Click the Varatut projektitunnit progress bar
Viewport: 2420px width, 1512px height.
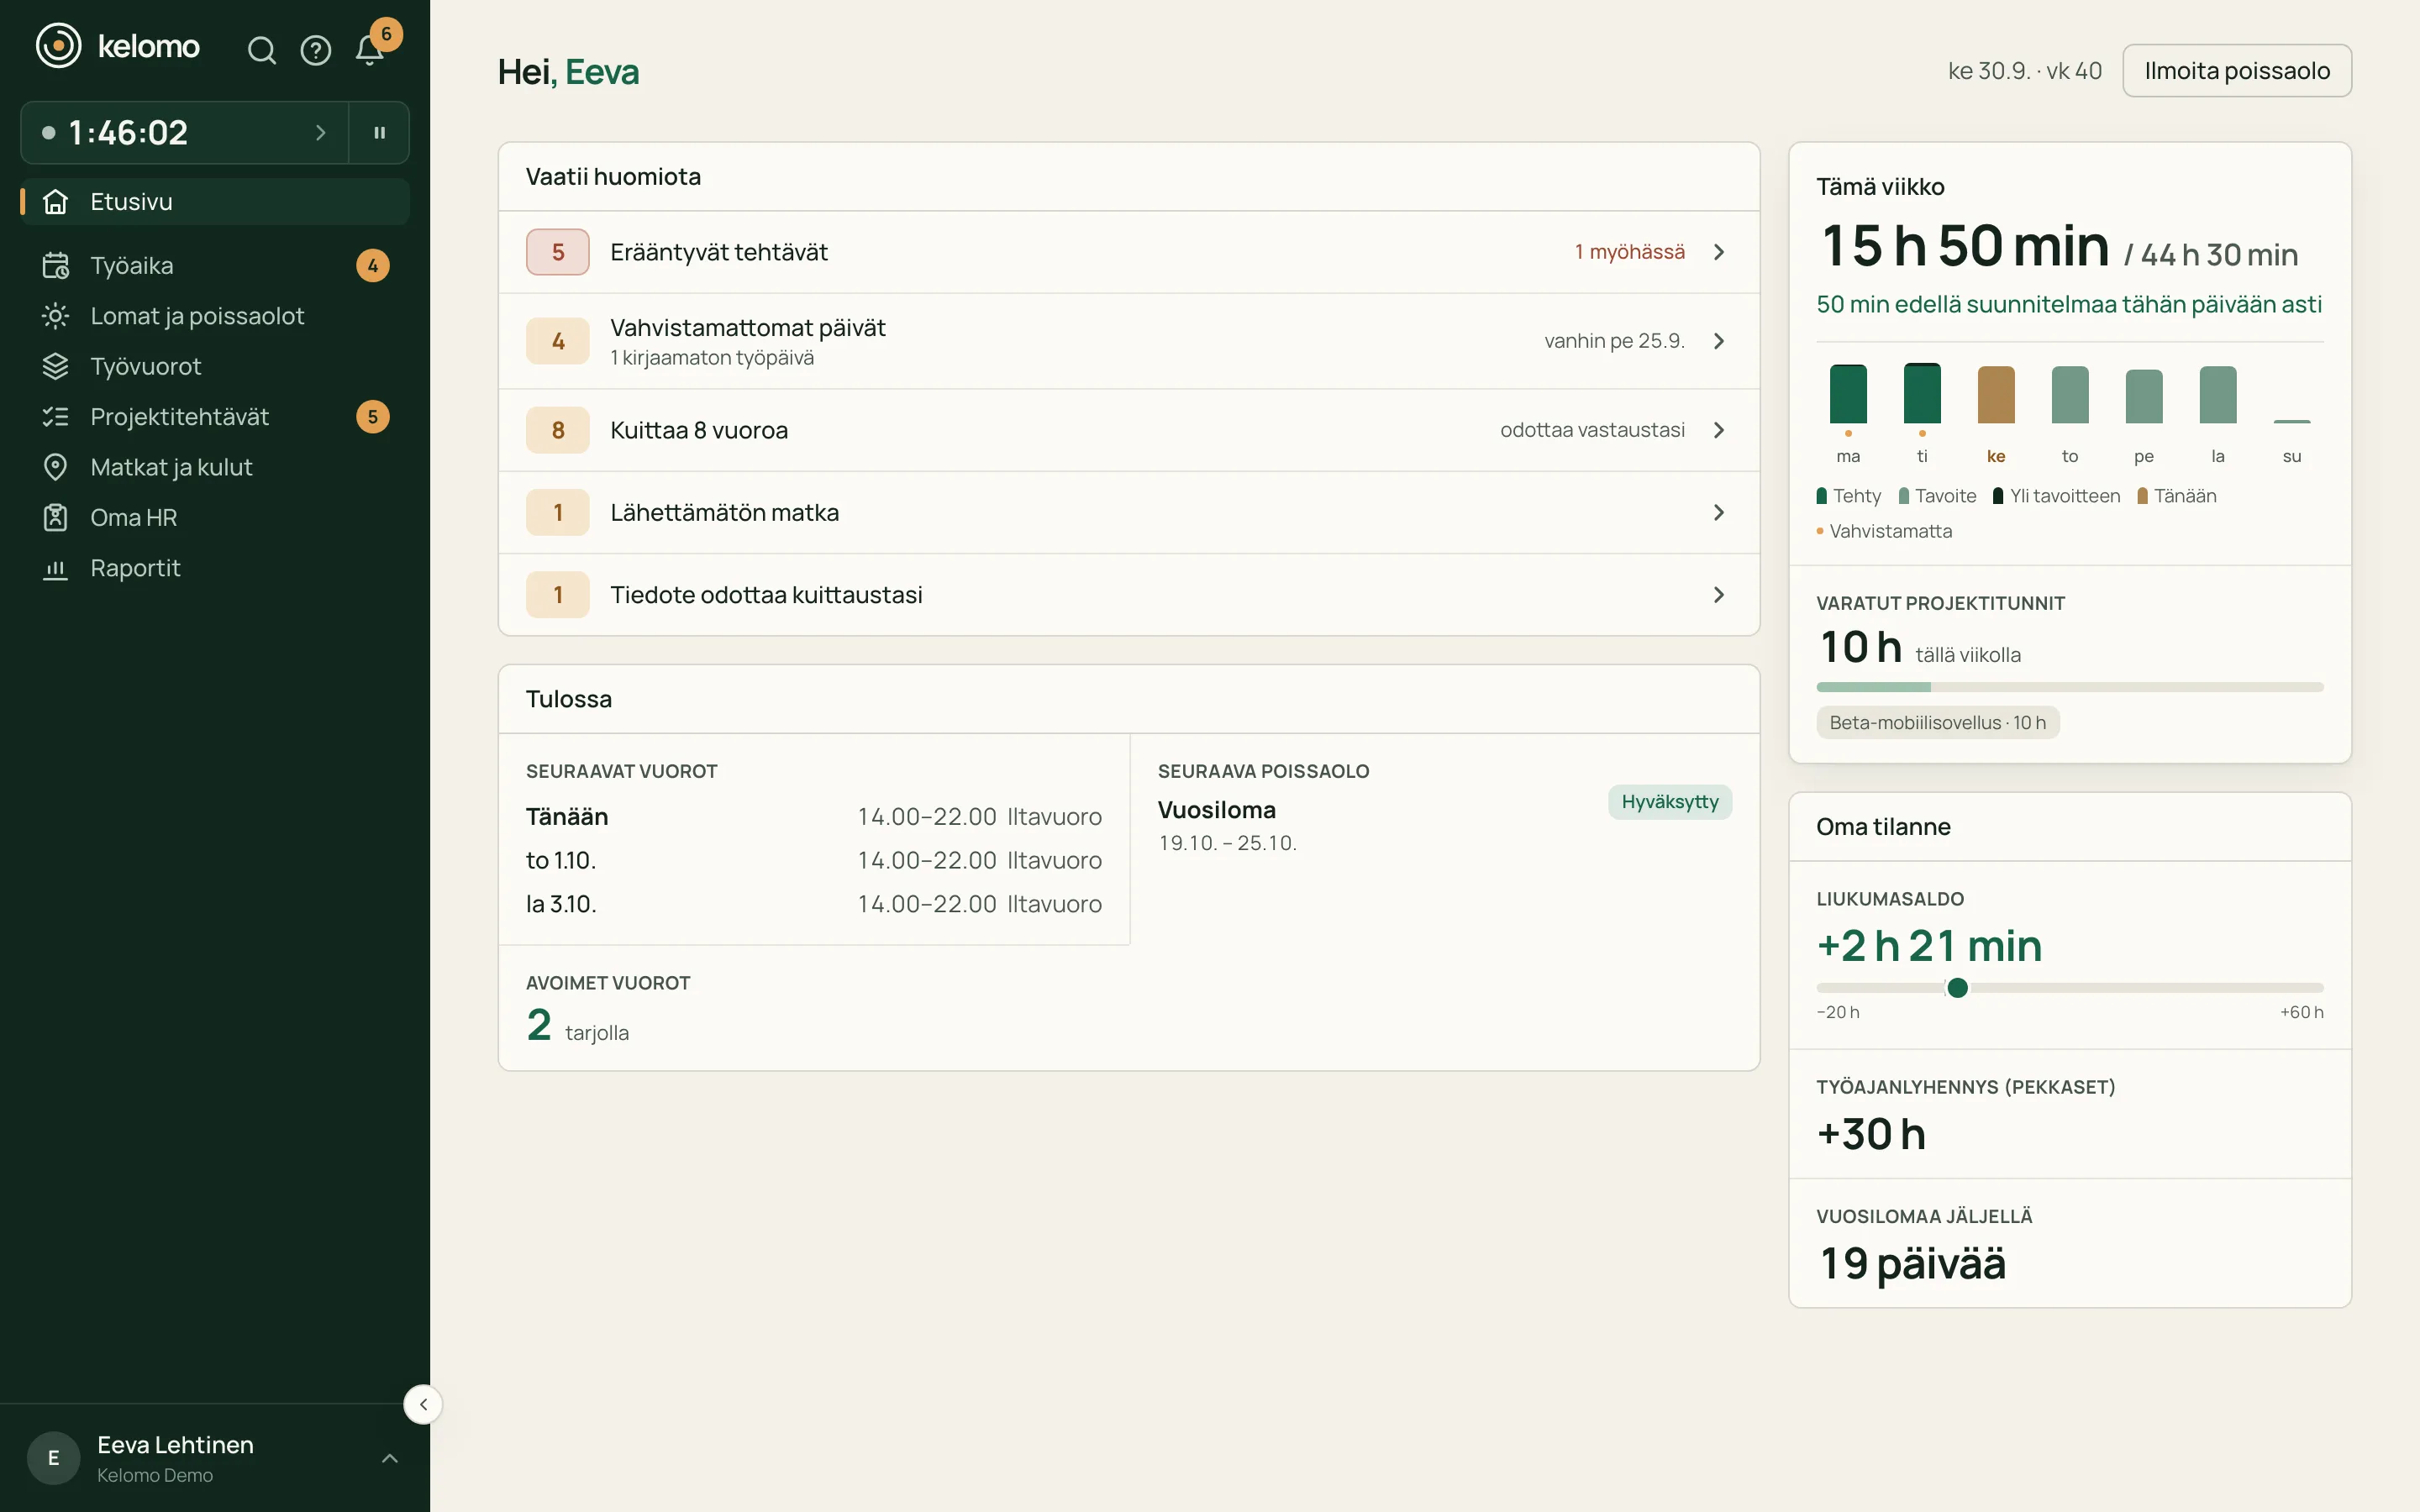(x=2070, y=687)
